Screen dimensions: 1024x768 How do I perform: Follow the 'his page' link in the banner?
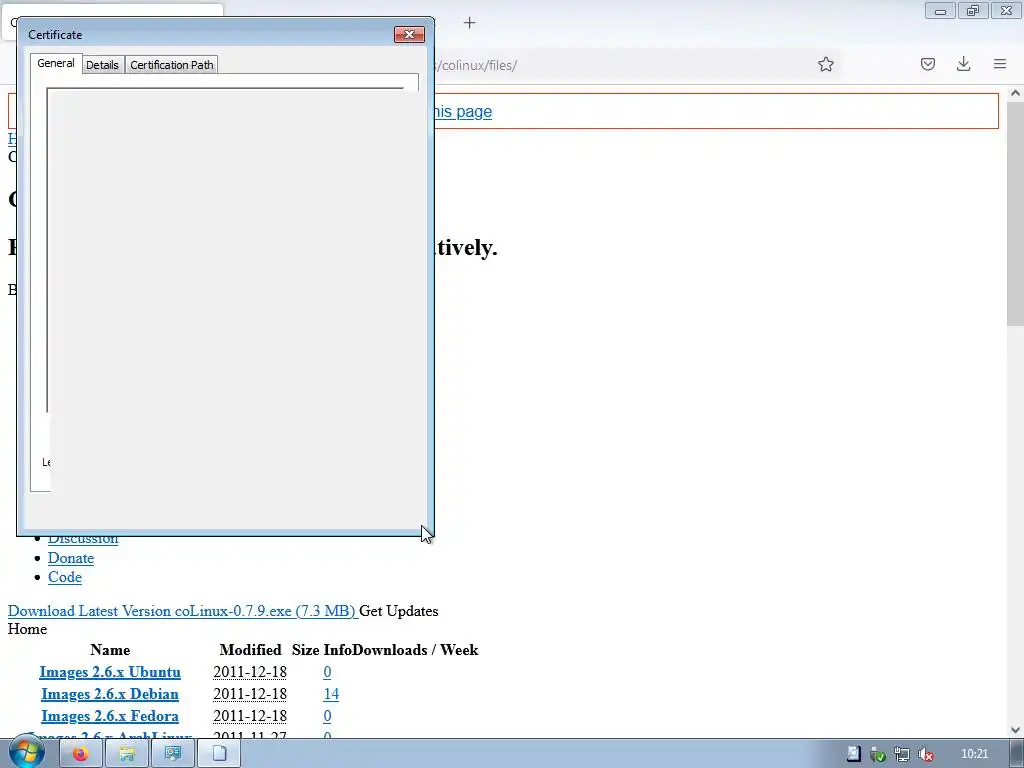[x=463, y=112]
